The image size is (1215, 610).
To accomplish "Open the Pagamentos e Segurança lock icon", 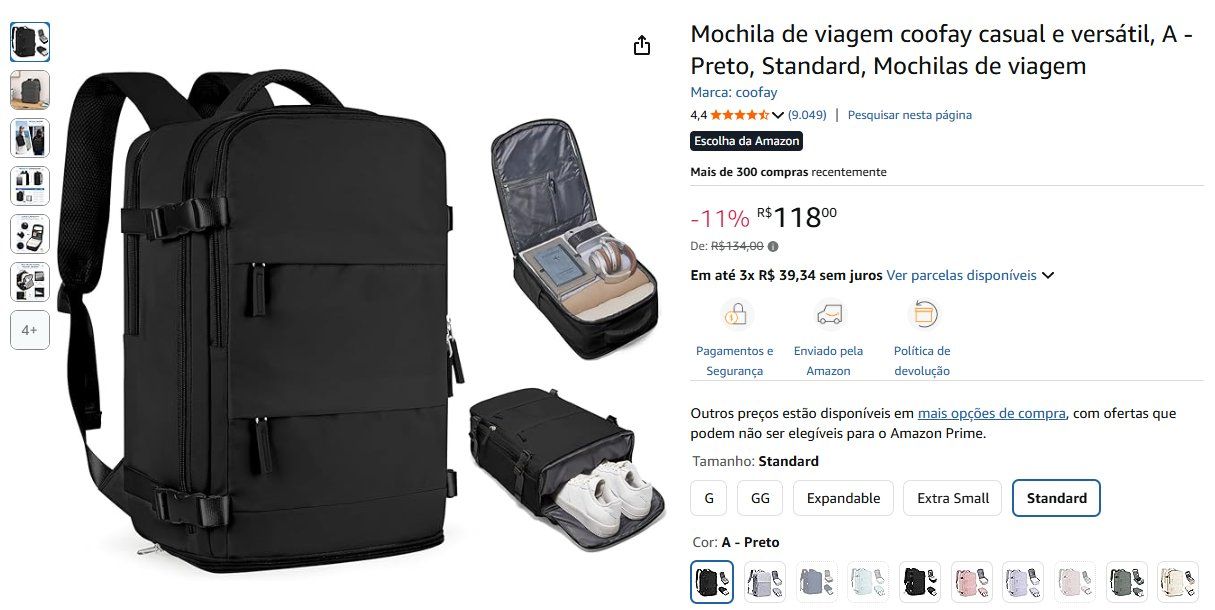I will pyautogui.click(x=735, y=316).
